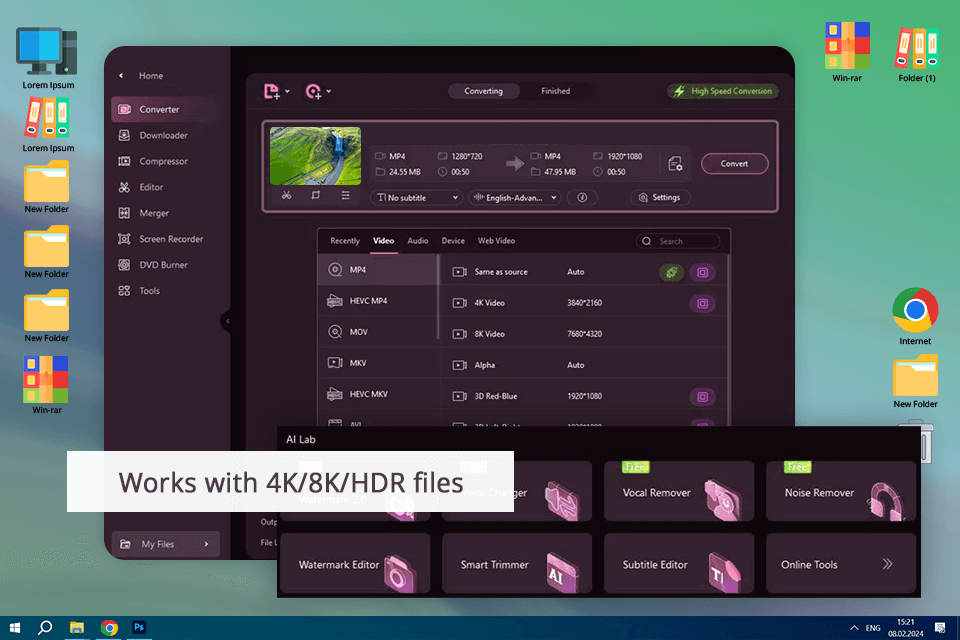Click the DVD Burner disc icon
The width and height of the screenshot is (960, 640).
pos(124,265)
